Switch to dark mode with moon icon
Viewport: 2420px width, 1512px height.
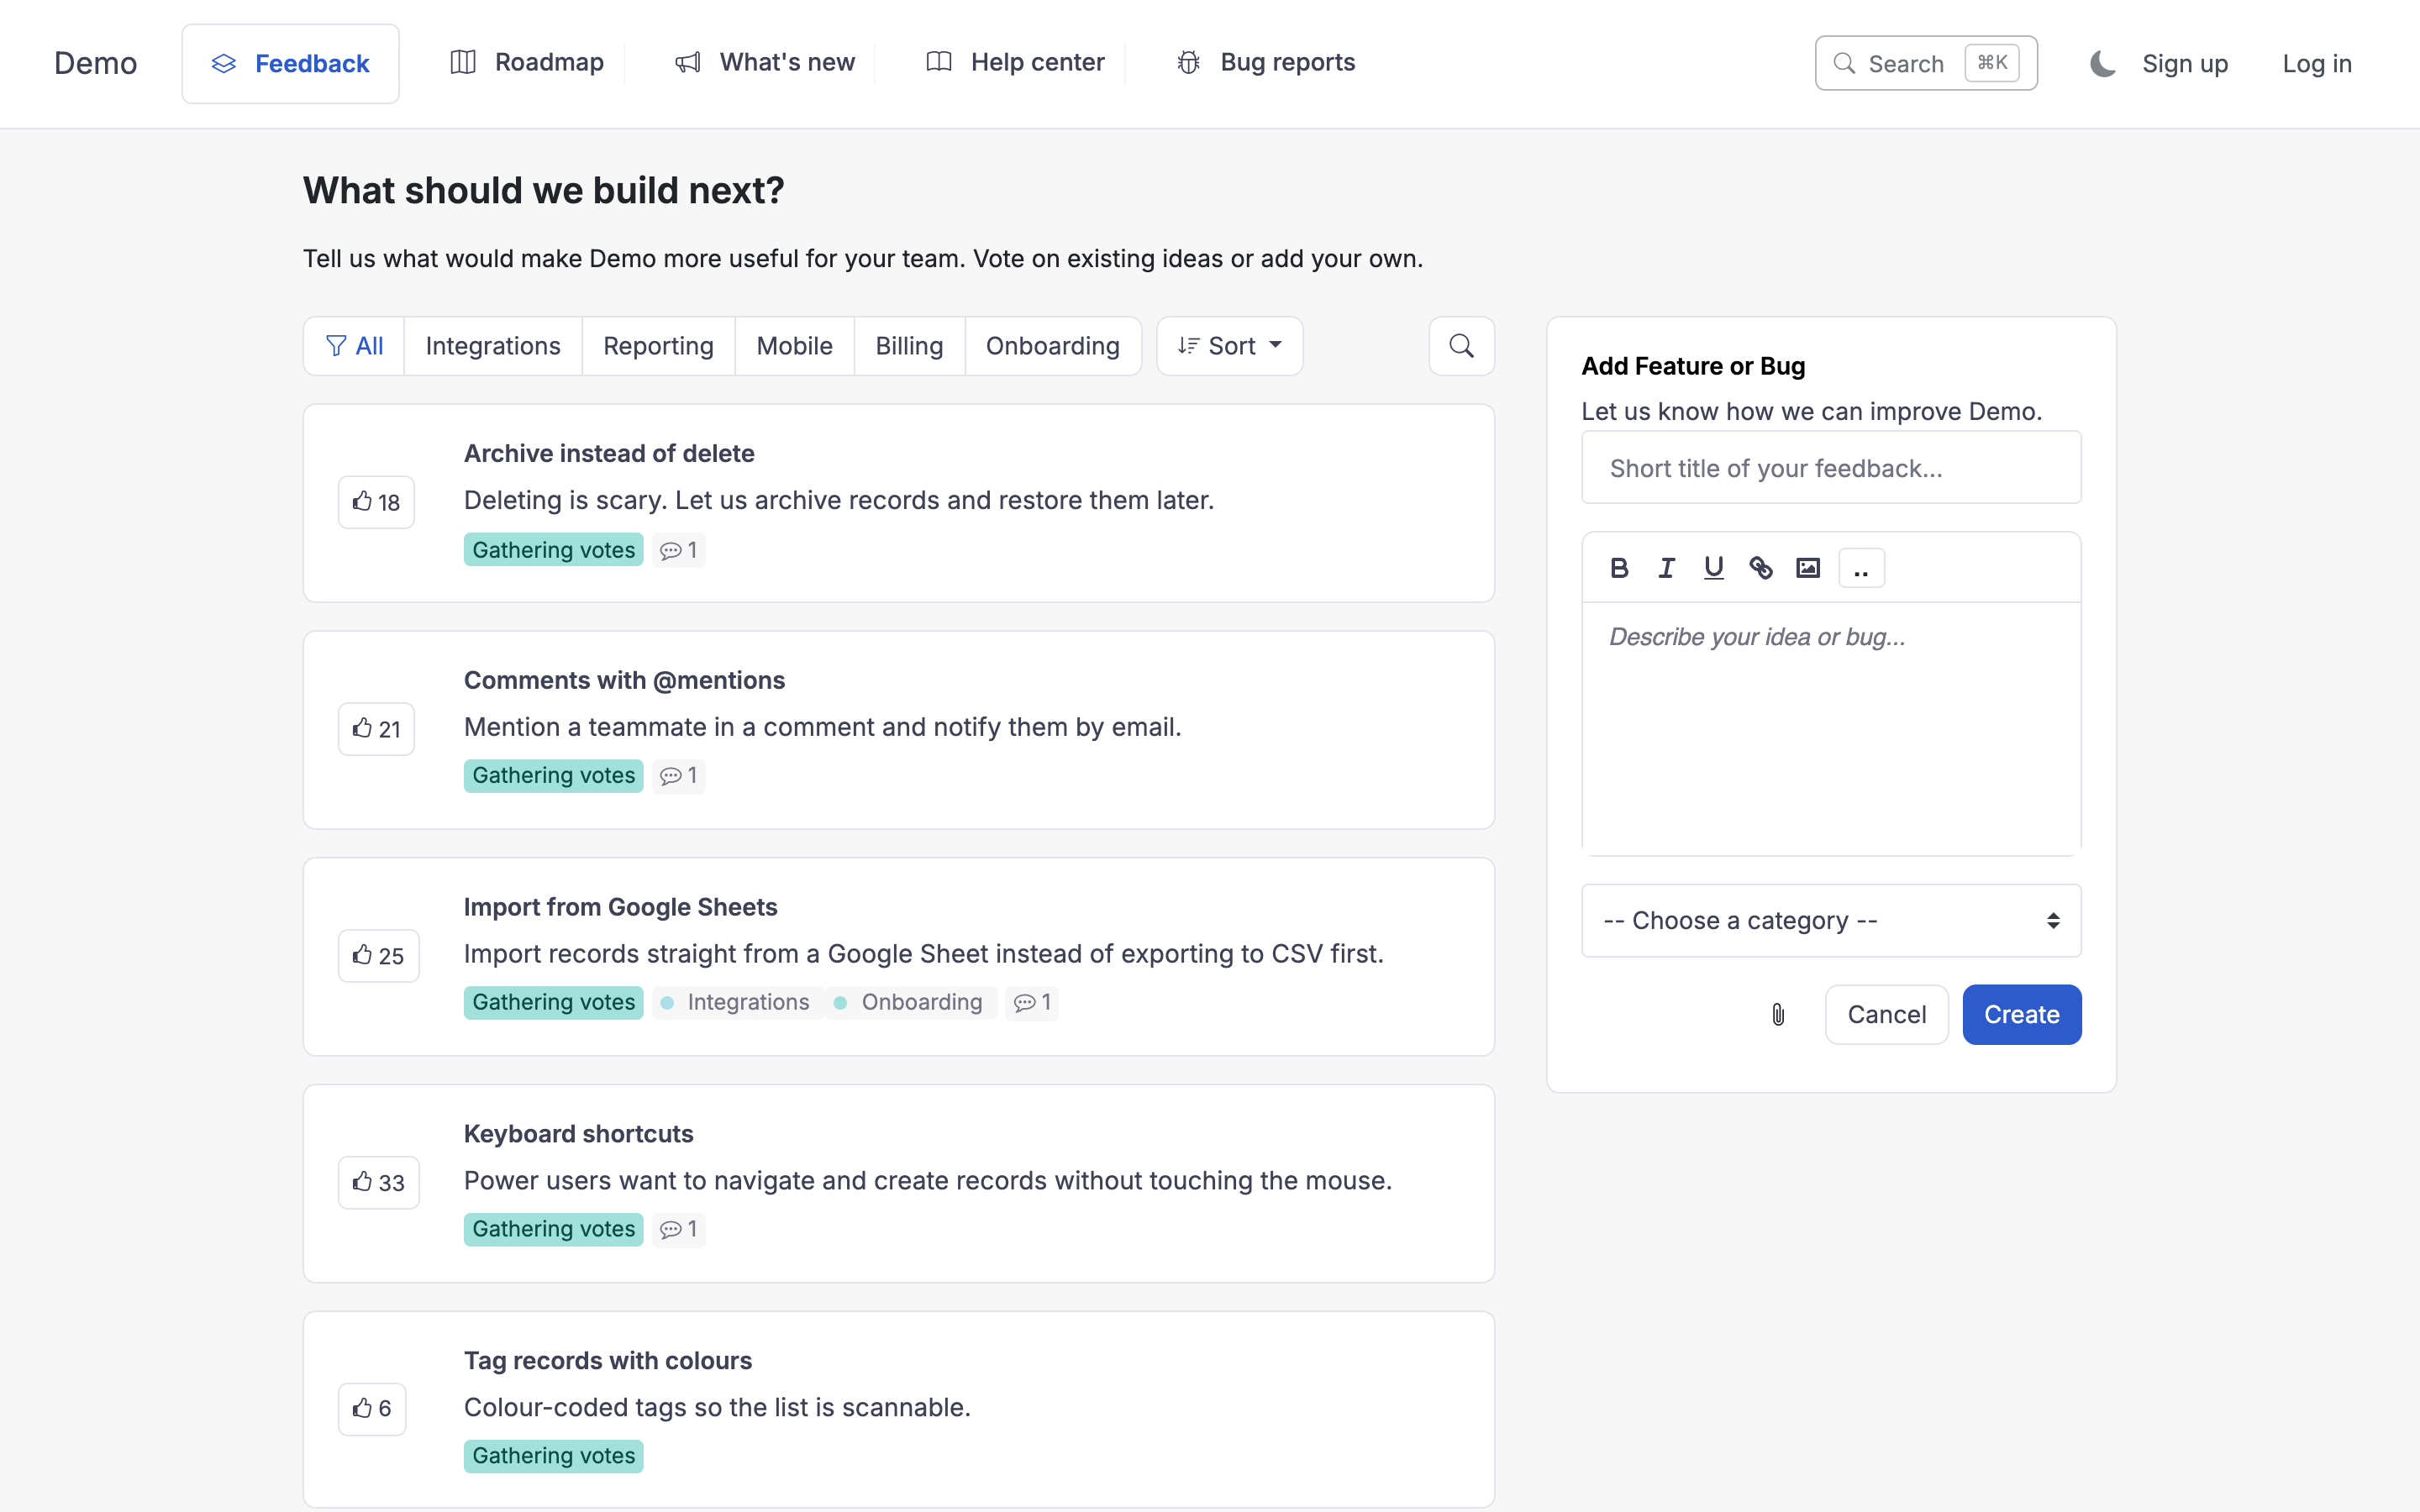[2103, 64]
